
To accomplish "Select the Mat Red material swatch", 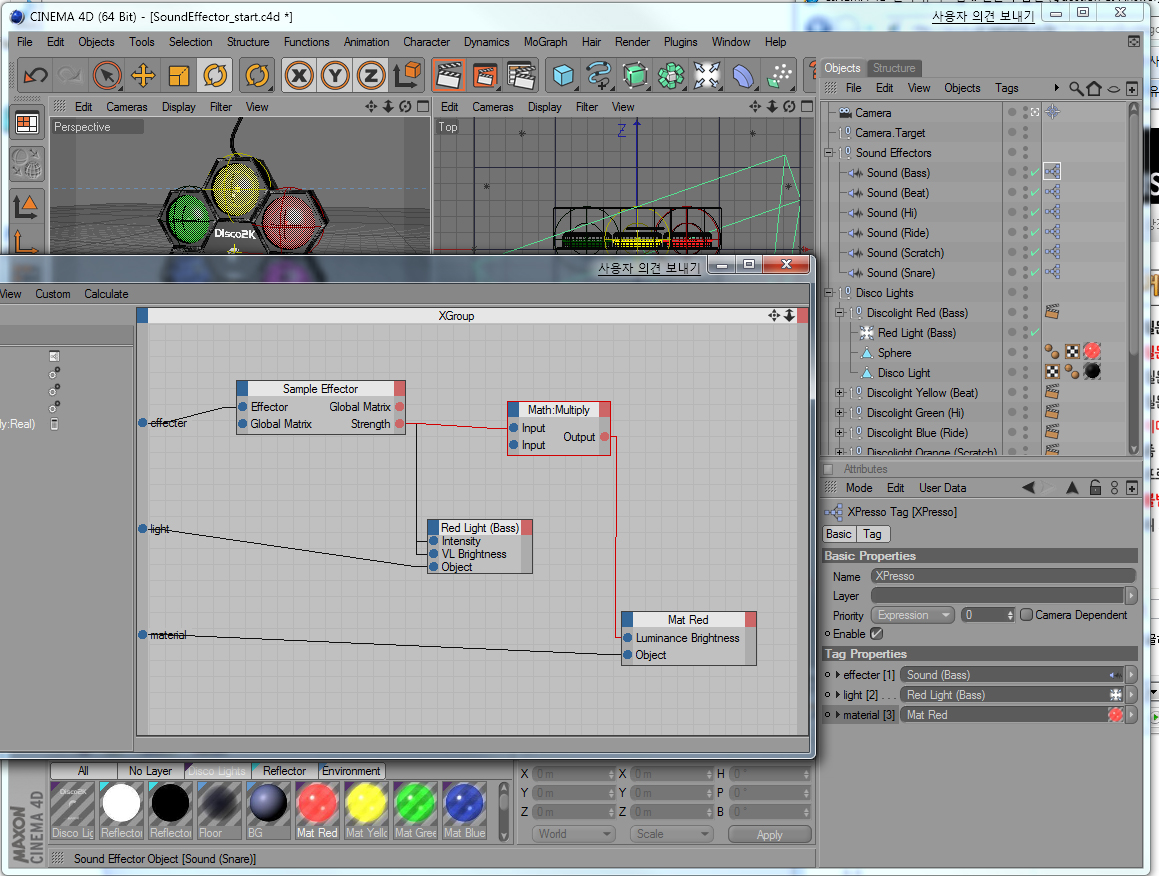I will point(317,811).
